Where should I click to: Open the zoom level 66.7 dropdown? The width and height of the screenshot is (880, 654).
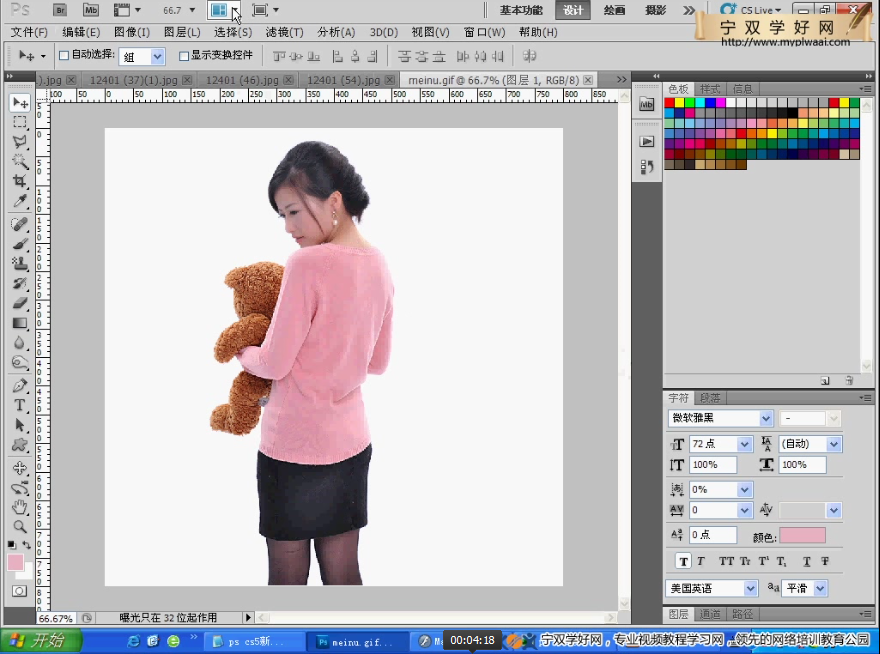coord(192,10)
